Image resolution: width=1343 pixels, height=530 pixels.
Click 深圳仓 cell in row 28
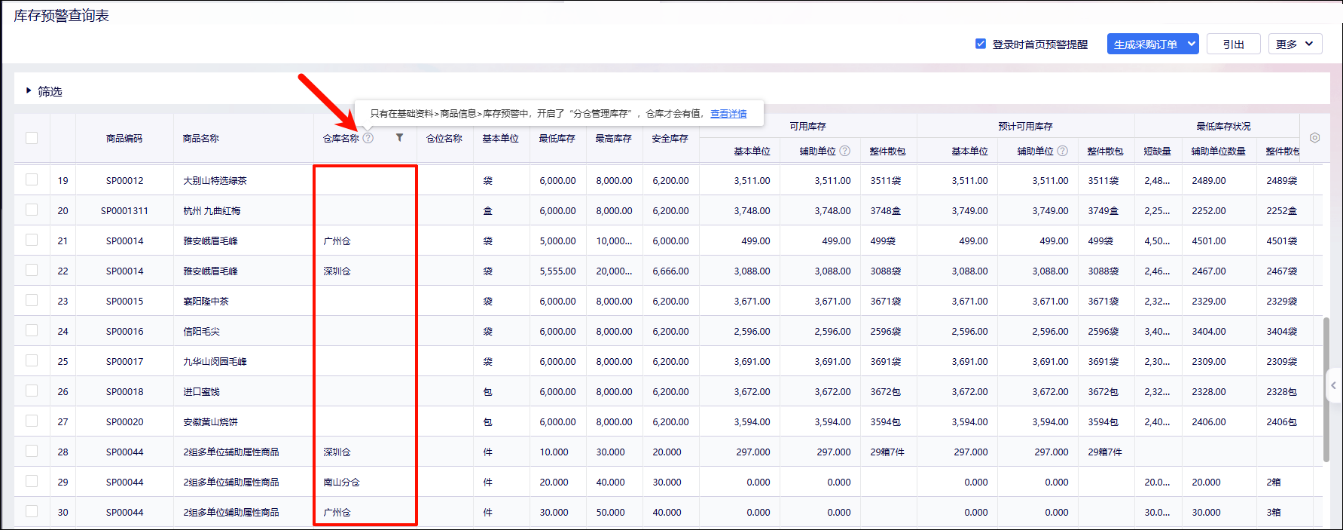tap(337, 452)
